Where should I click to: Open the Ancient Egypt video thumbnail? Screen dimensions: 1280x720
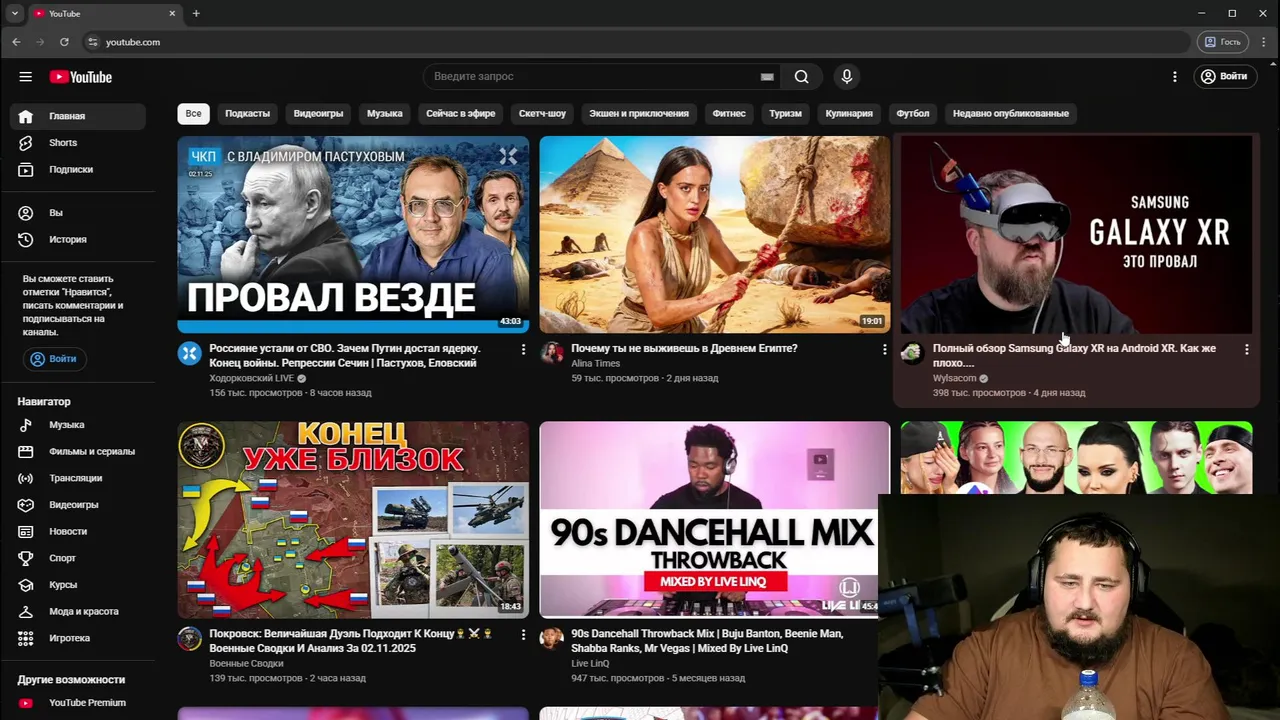[714, 234]
